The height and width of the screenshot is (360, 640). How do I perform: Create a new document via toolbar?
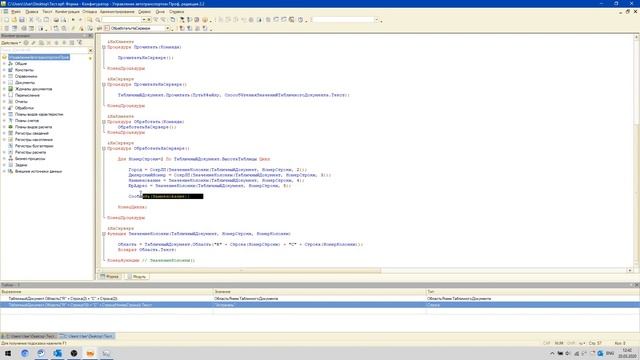6,20
